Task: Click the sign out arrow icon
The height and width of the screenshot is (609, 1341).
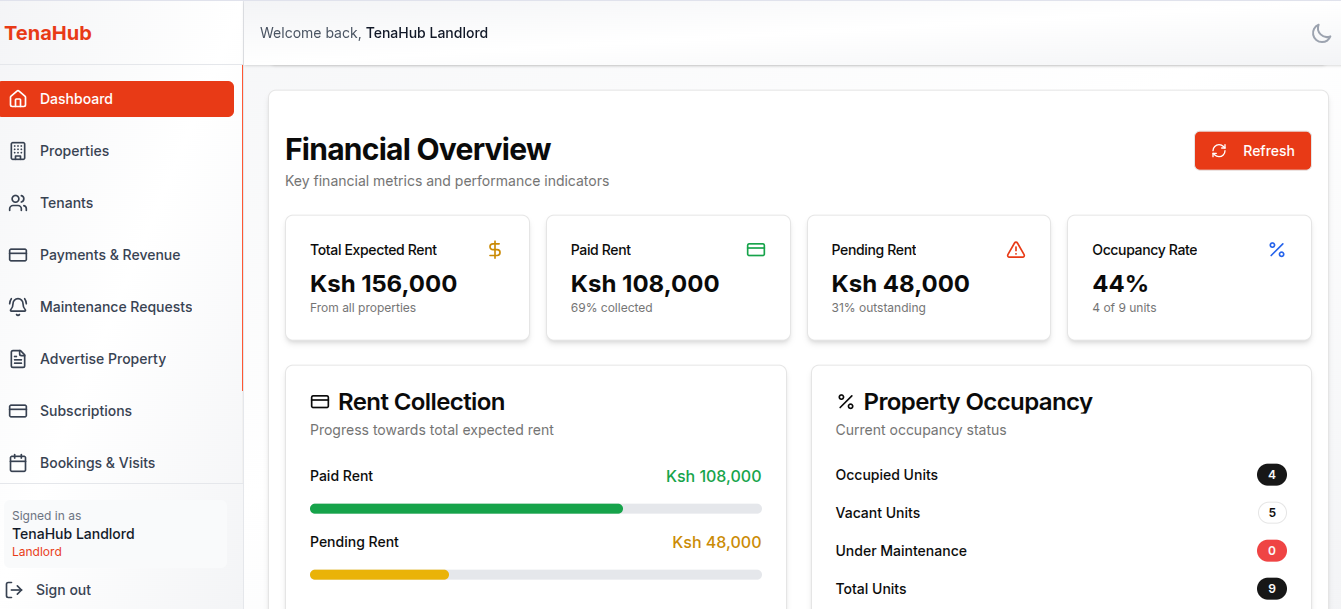Action: tap(16, 589)
